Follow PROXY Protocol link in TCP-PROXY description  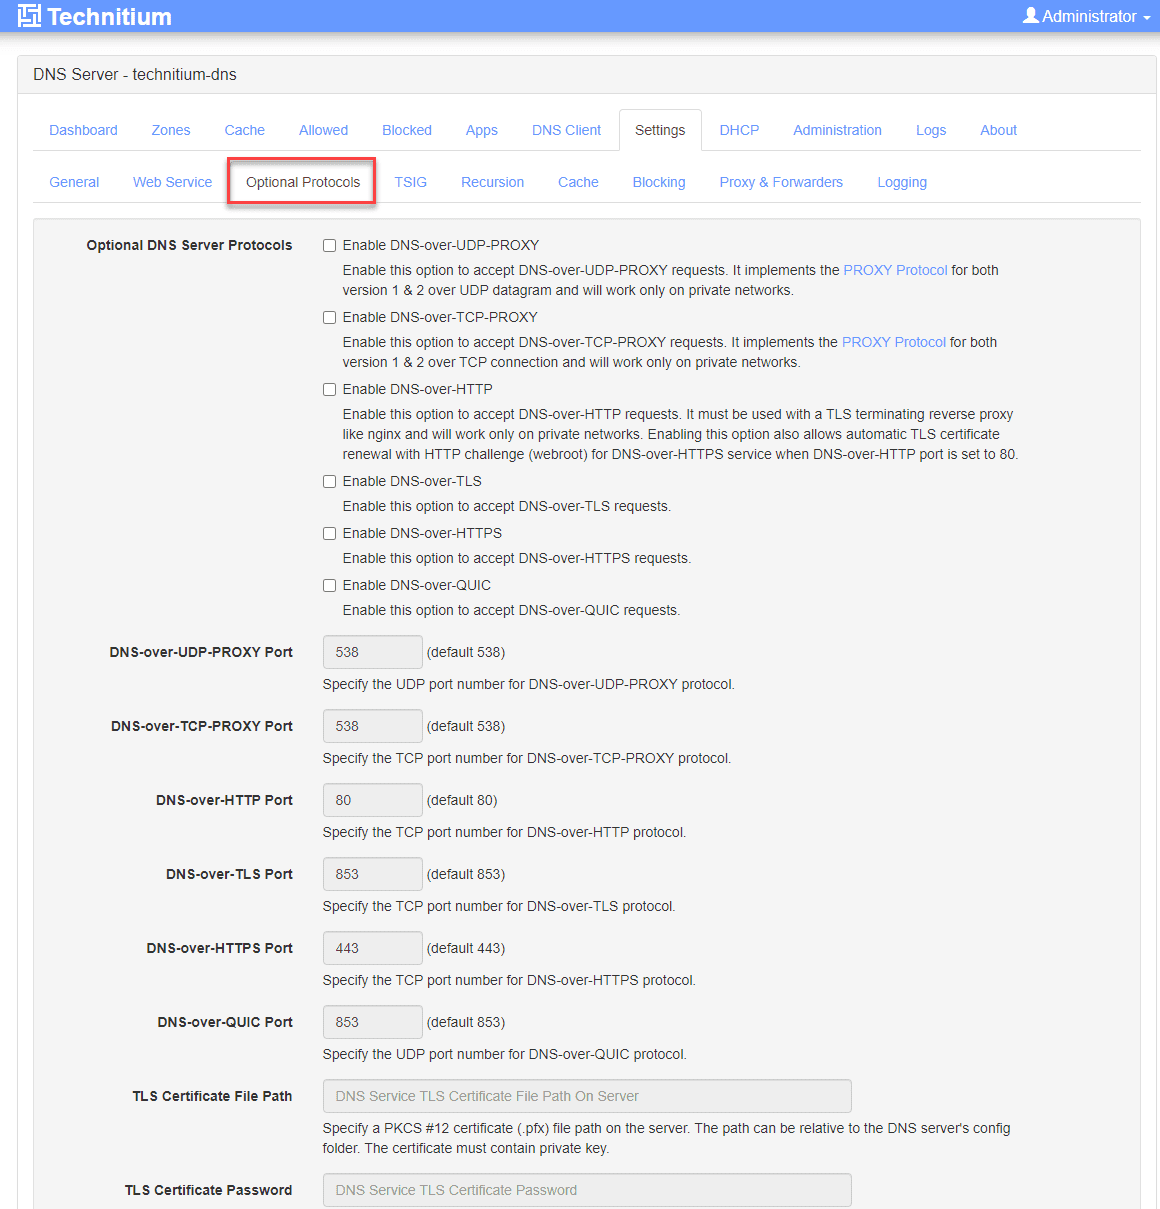[x=894, y=342]
